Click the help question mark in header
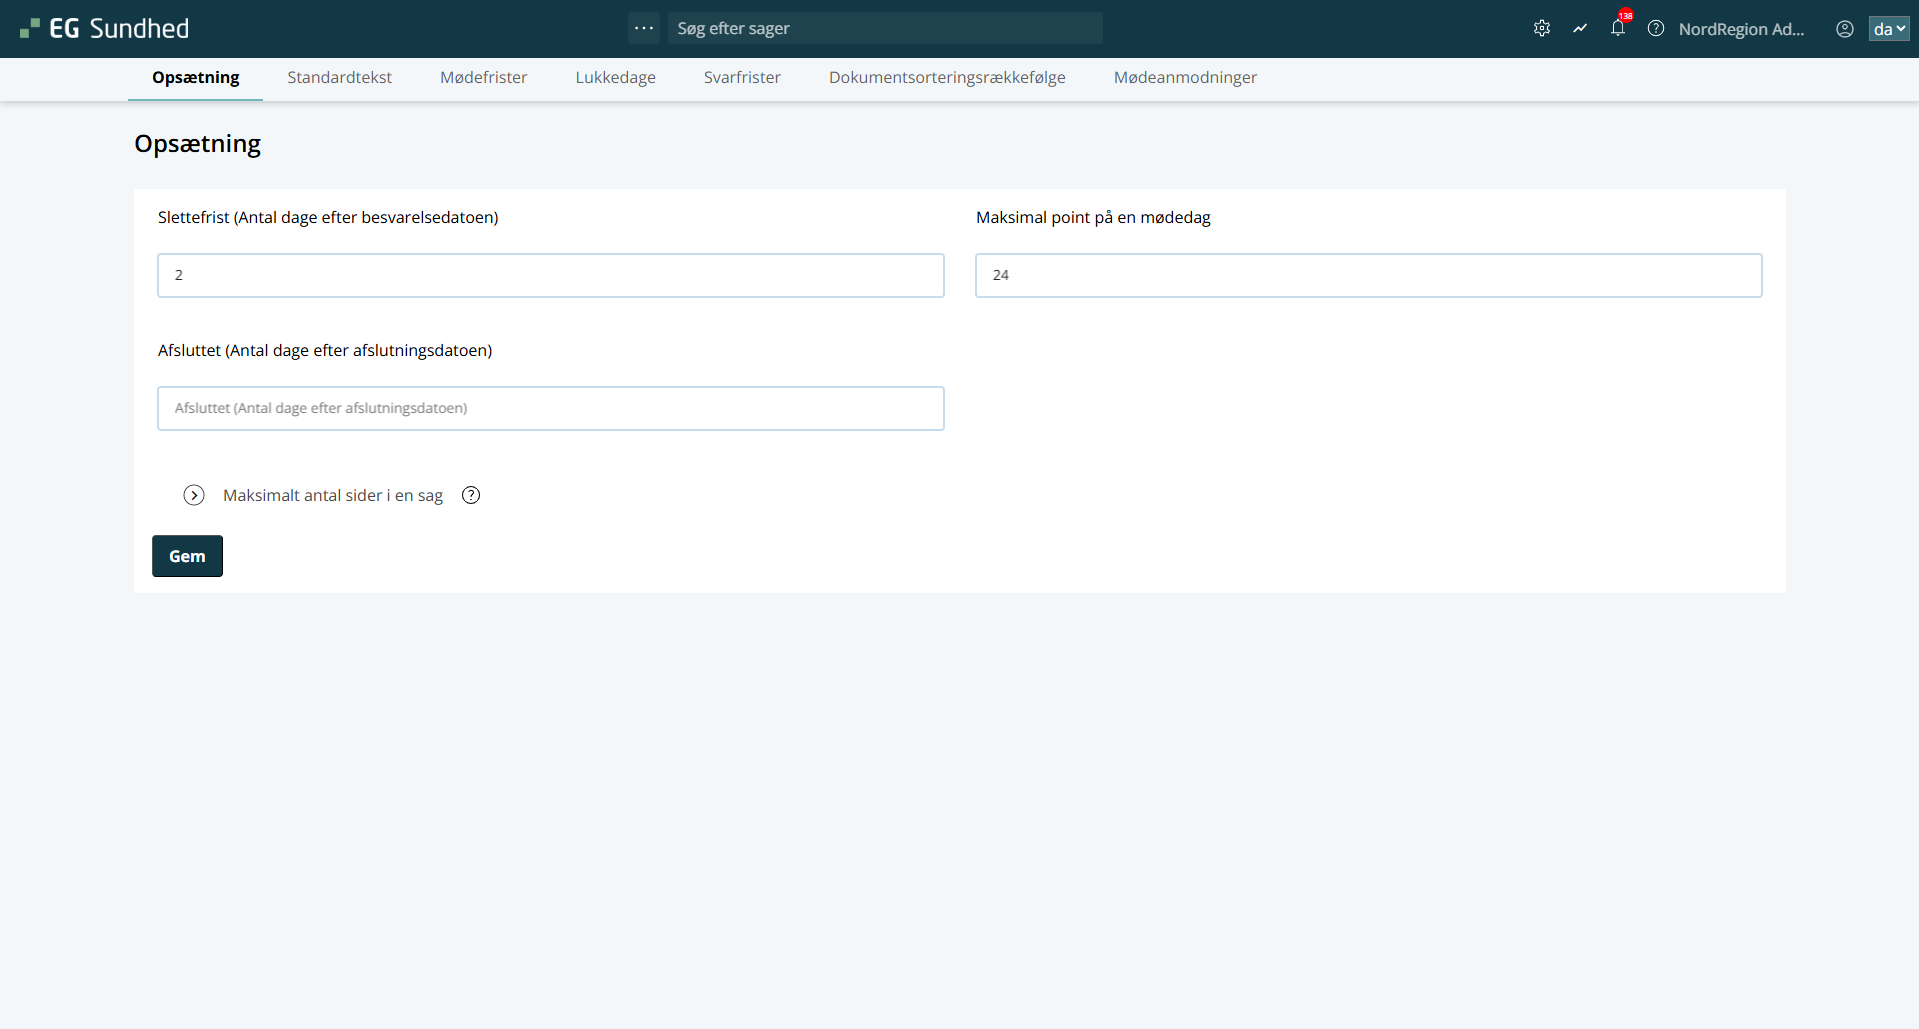Image resolution: width=1919 pixels, height=1029 pixels. coord(1656,29)
